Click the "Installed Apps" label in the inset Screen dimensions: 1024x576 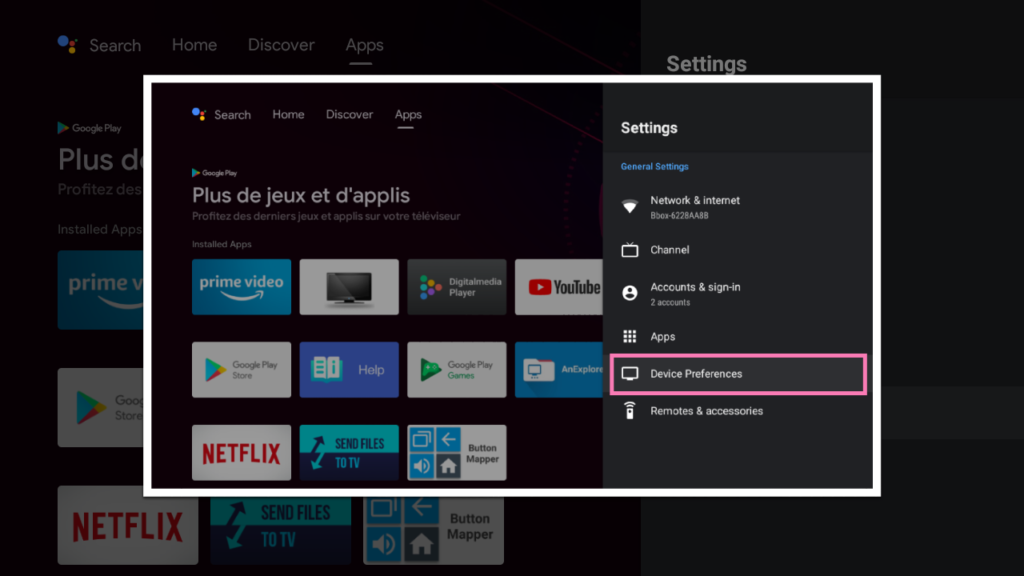point(221,244)
